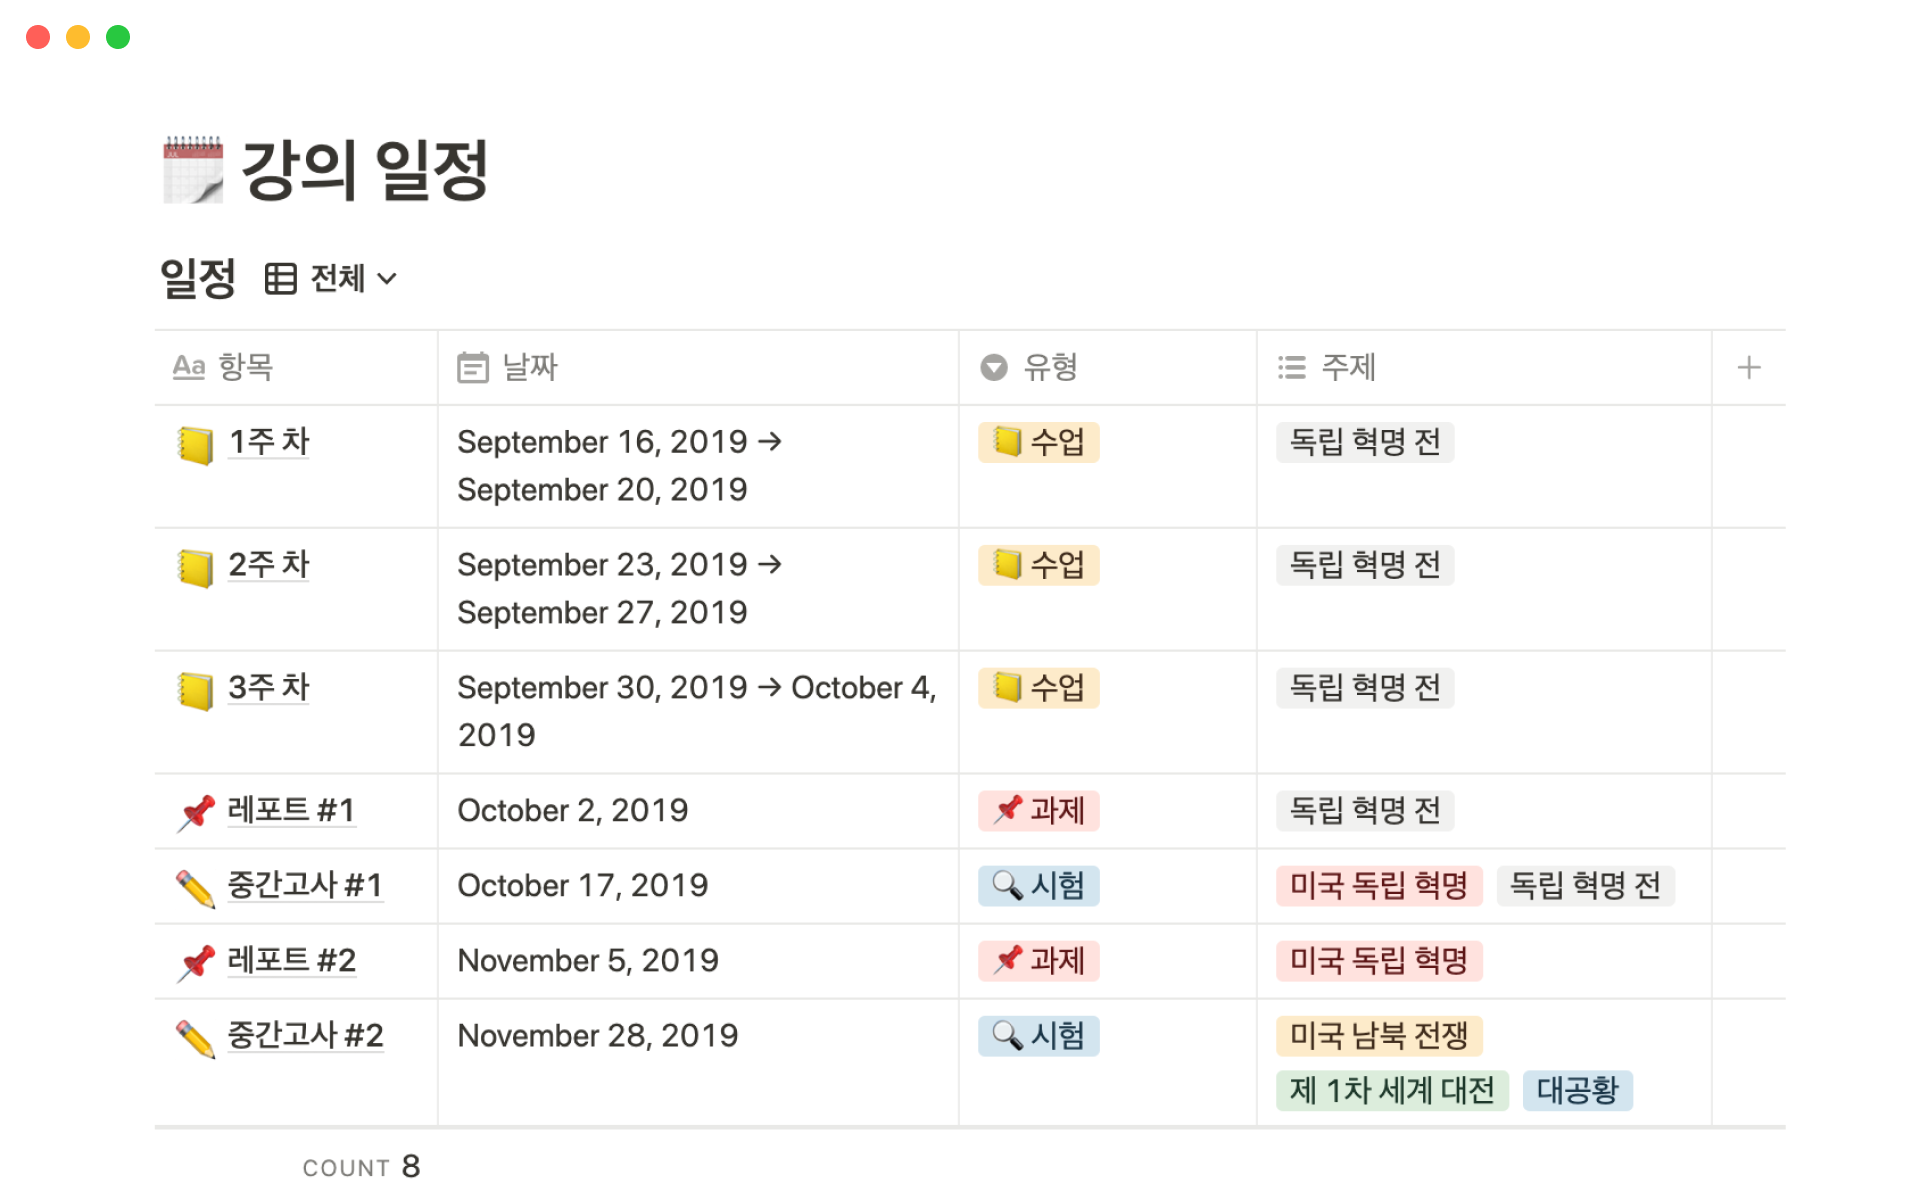Click the pencil icon next to 중간고사 #2
The height and width of the screenshot is (1200, 1920).
pos(195,1038)
